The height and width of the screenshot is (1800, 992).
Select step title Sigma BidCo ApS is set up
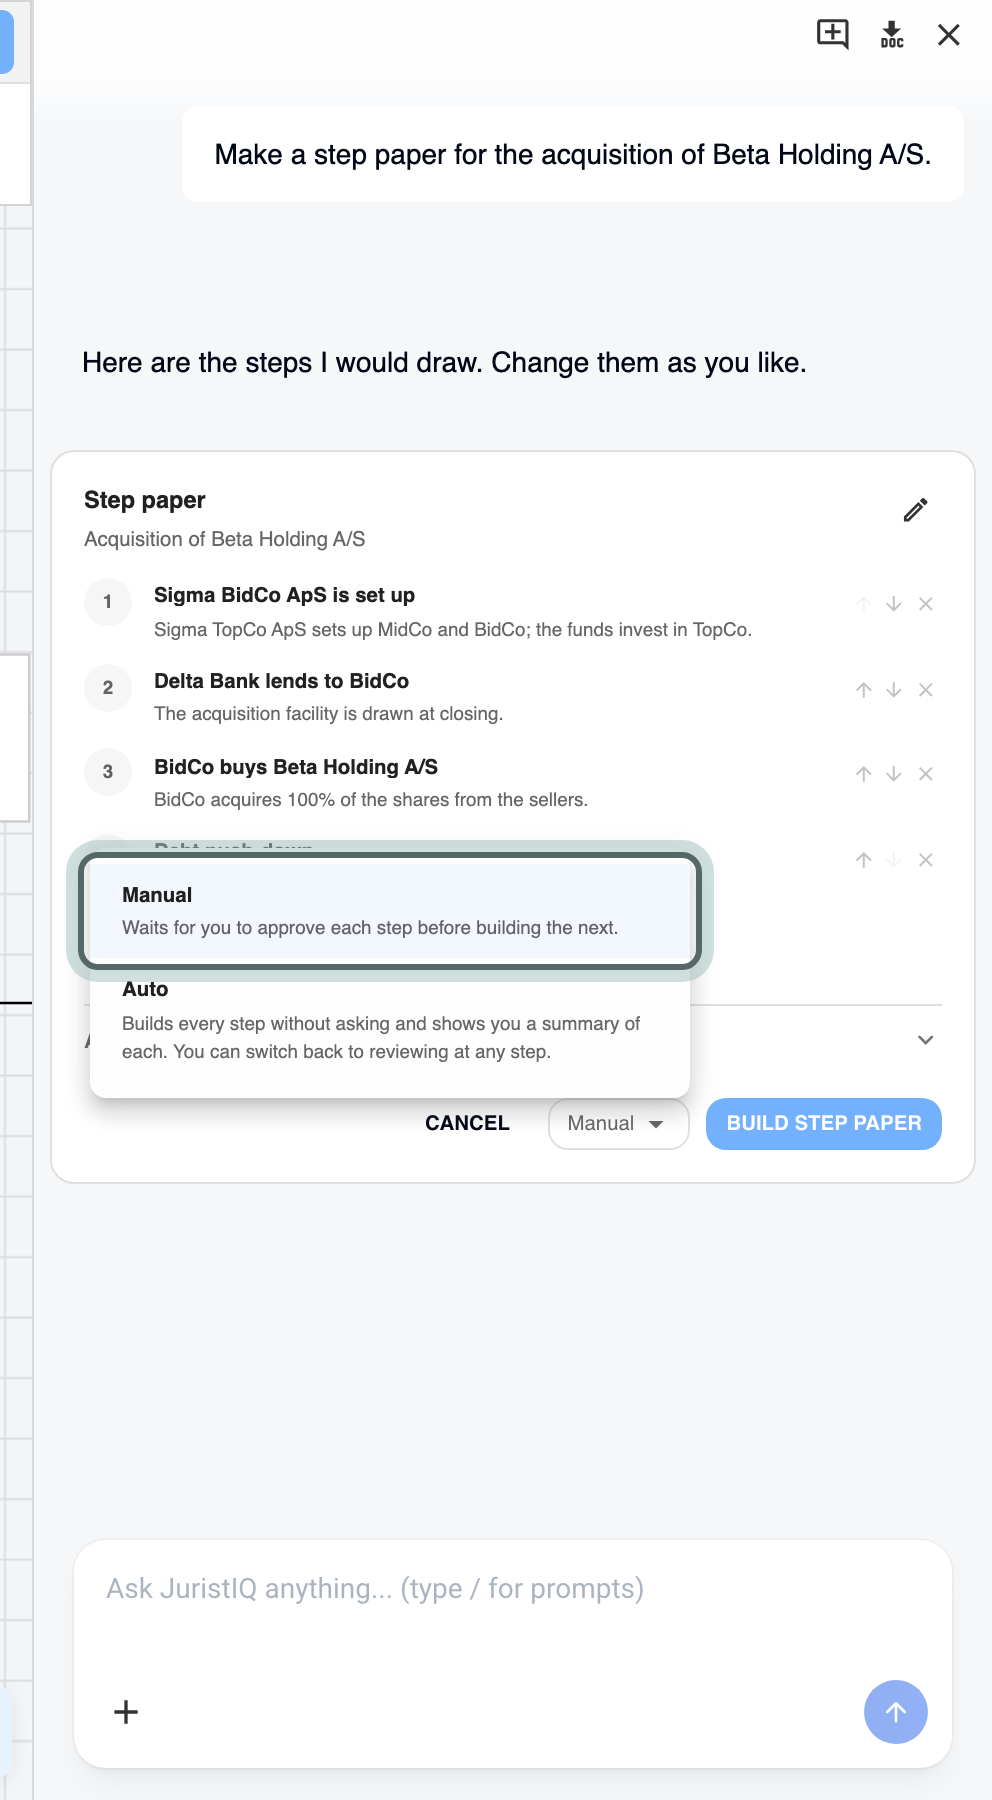[284, 595]
